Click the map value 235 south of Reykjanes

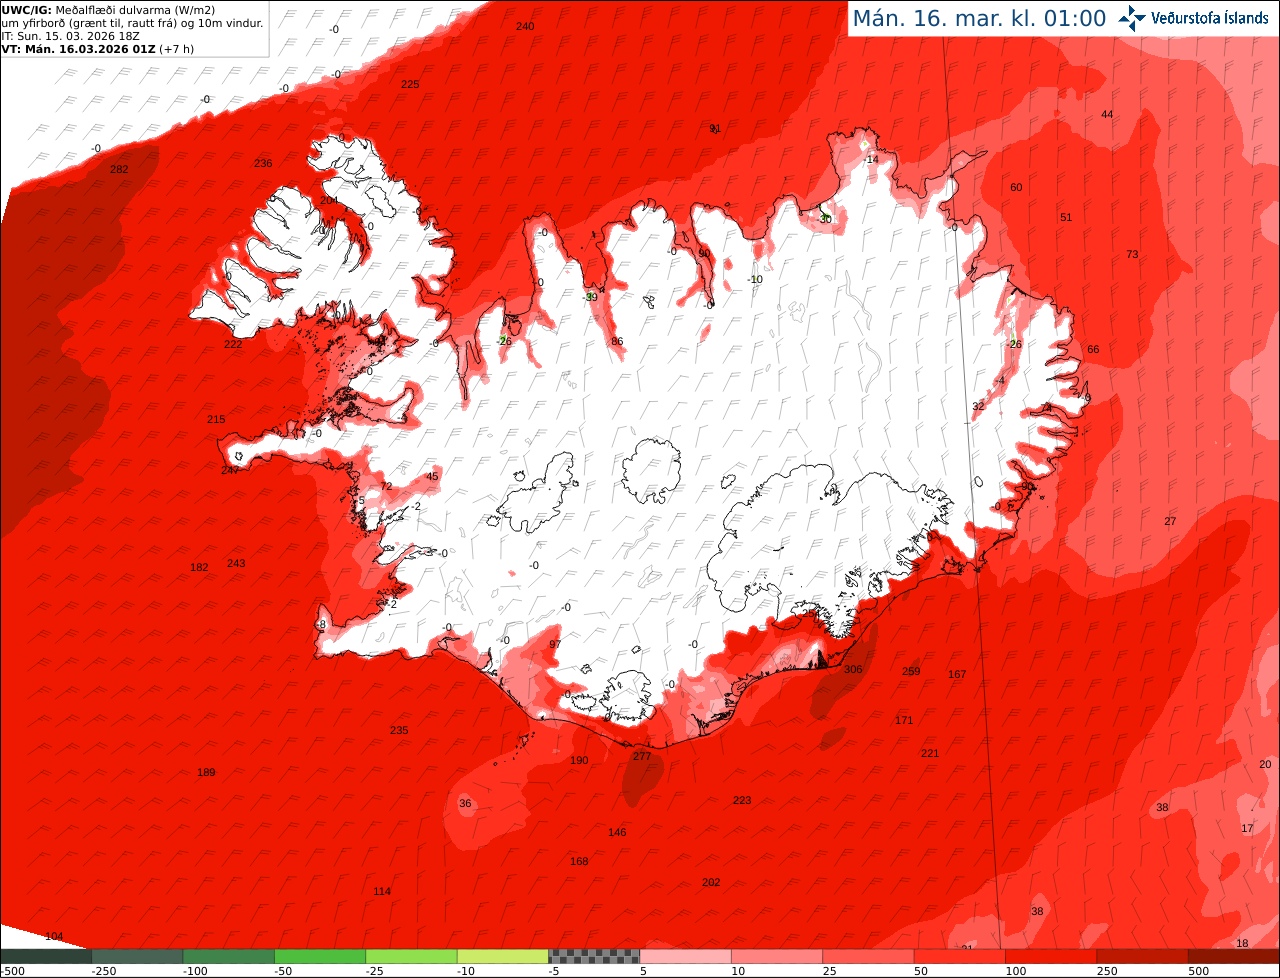click(x=399, y=730)
